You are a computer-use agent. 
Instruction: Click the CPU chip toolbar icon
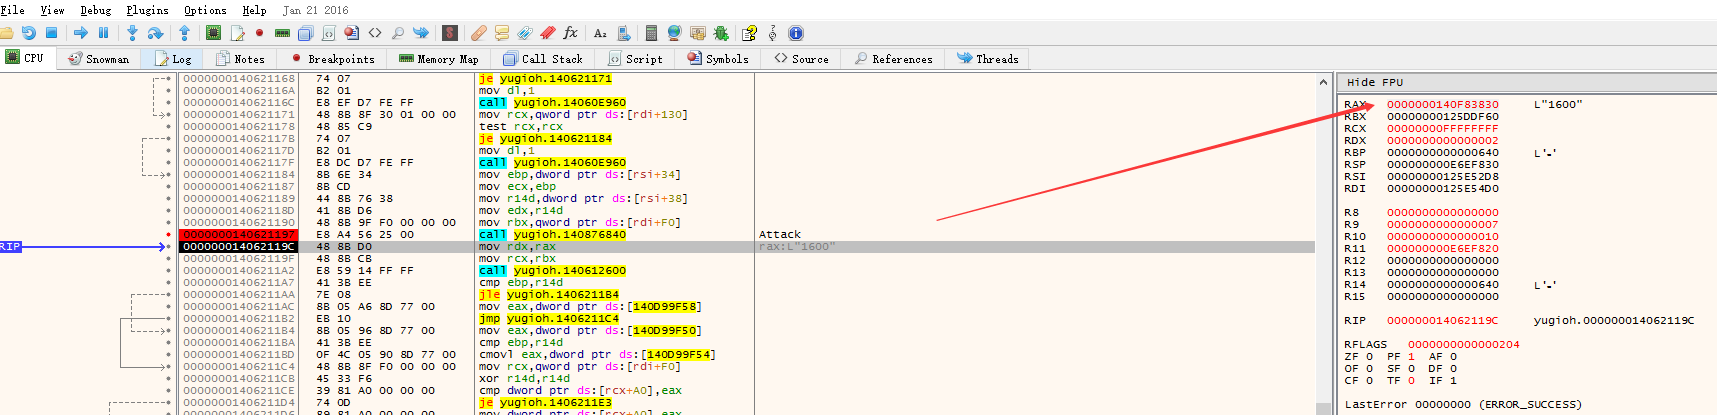click(213, 33)
